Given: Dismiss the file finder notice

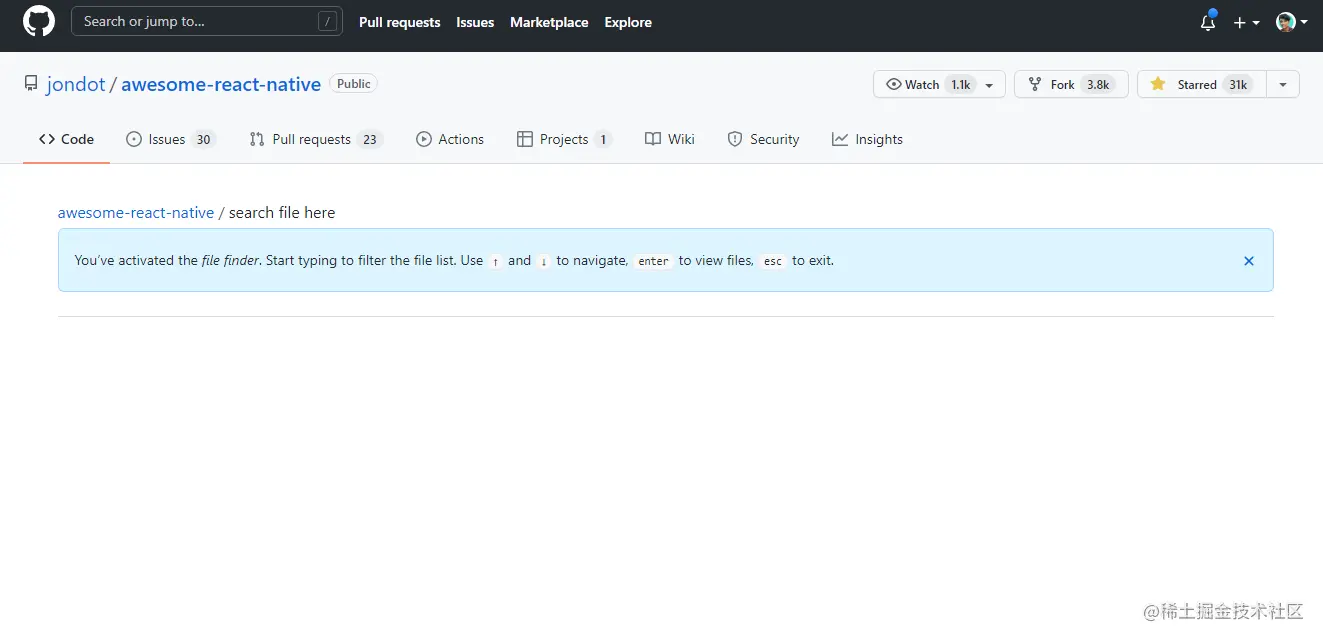Looking at the screenshot, I should (x=1249, y=261).
